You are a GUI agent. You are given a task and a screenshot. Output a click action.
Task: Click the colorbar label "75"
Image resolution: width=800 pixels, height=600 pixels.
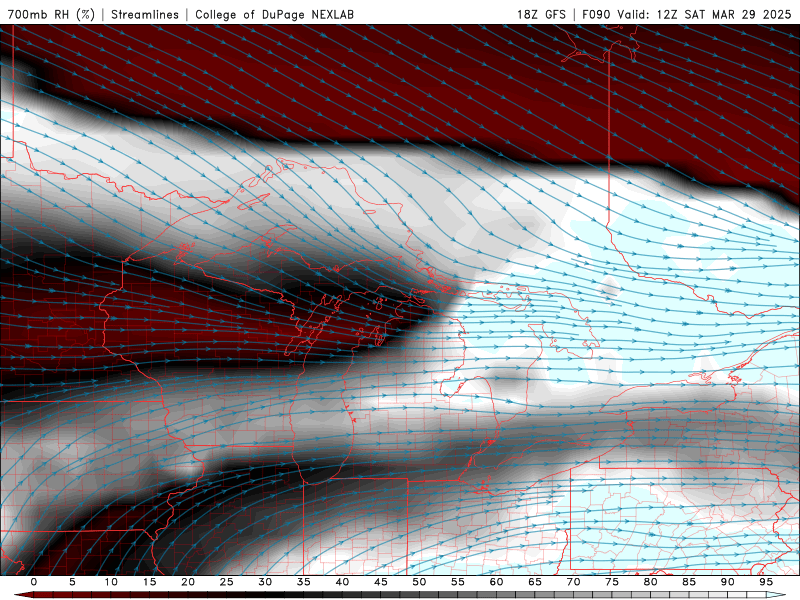(612, 582)
